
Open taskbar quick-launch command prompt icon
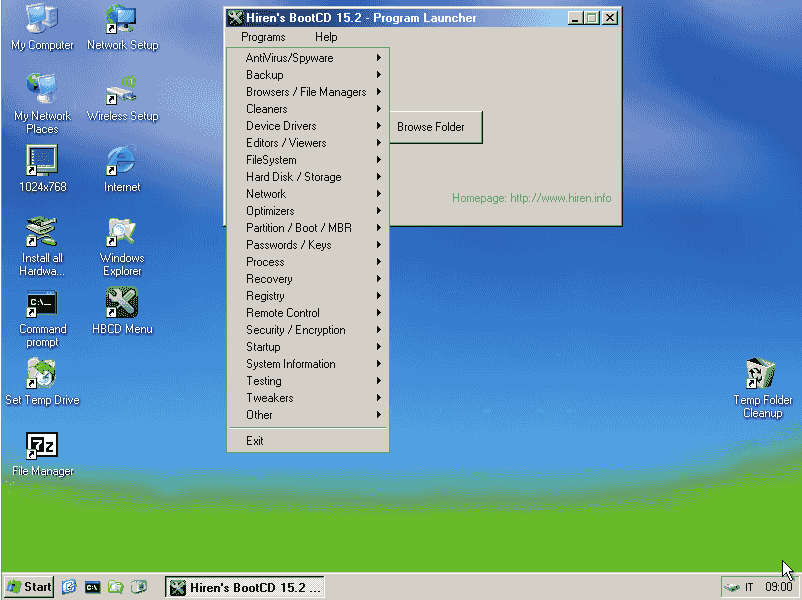click(x=93, y=587)
